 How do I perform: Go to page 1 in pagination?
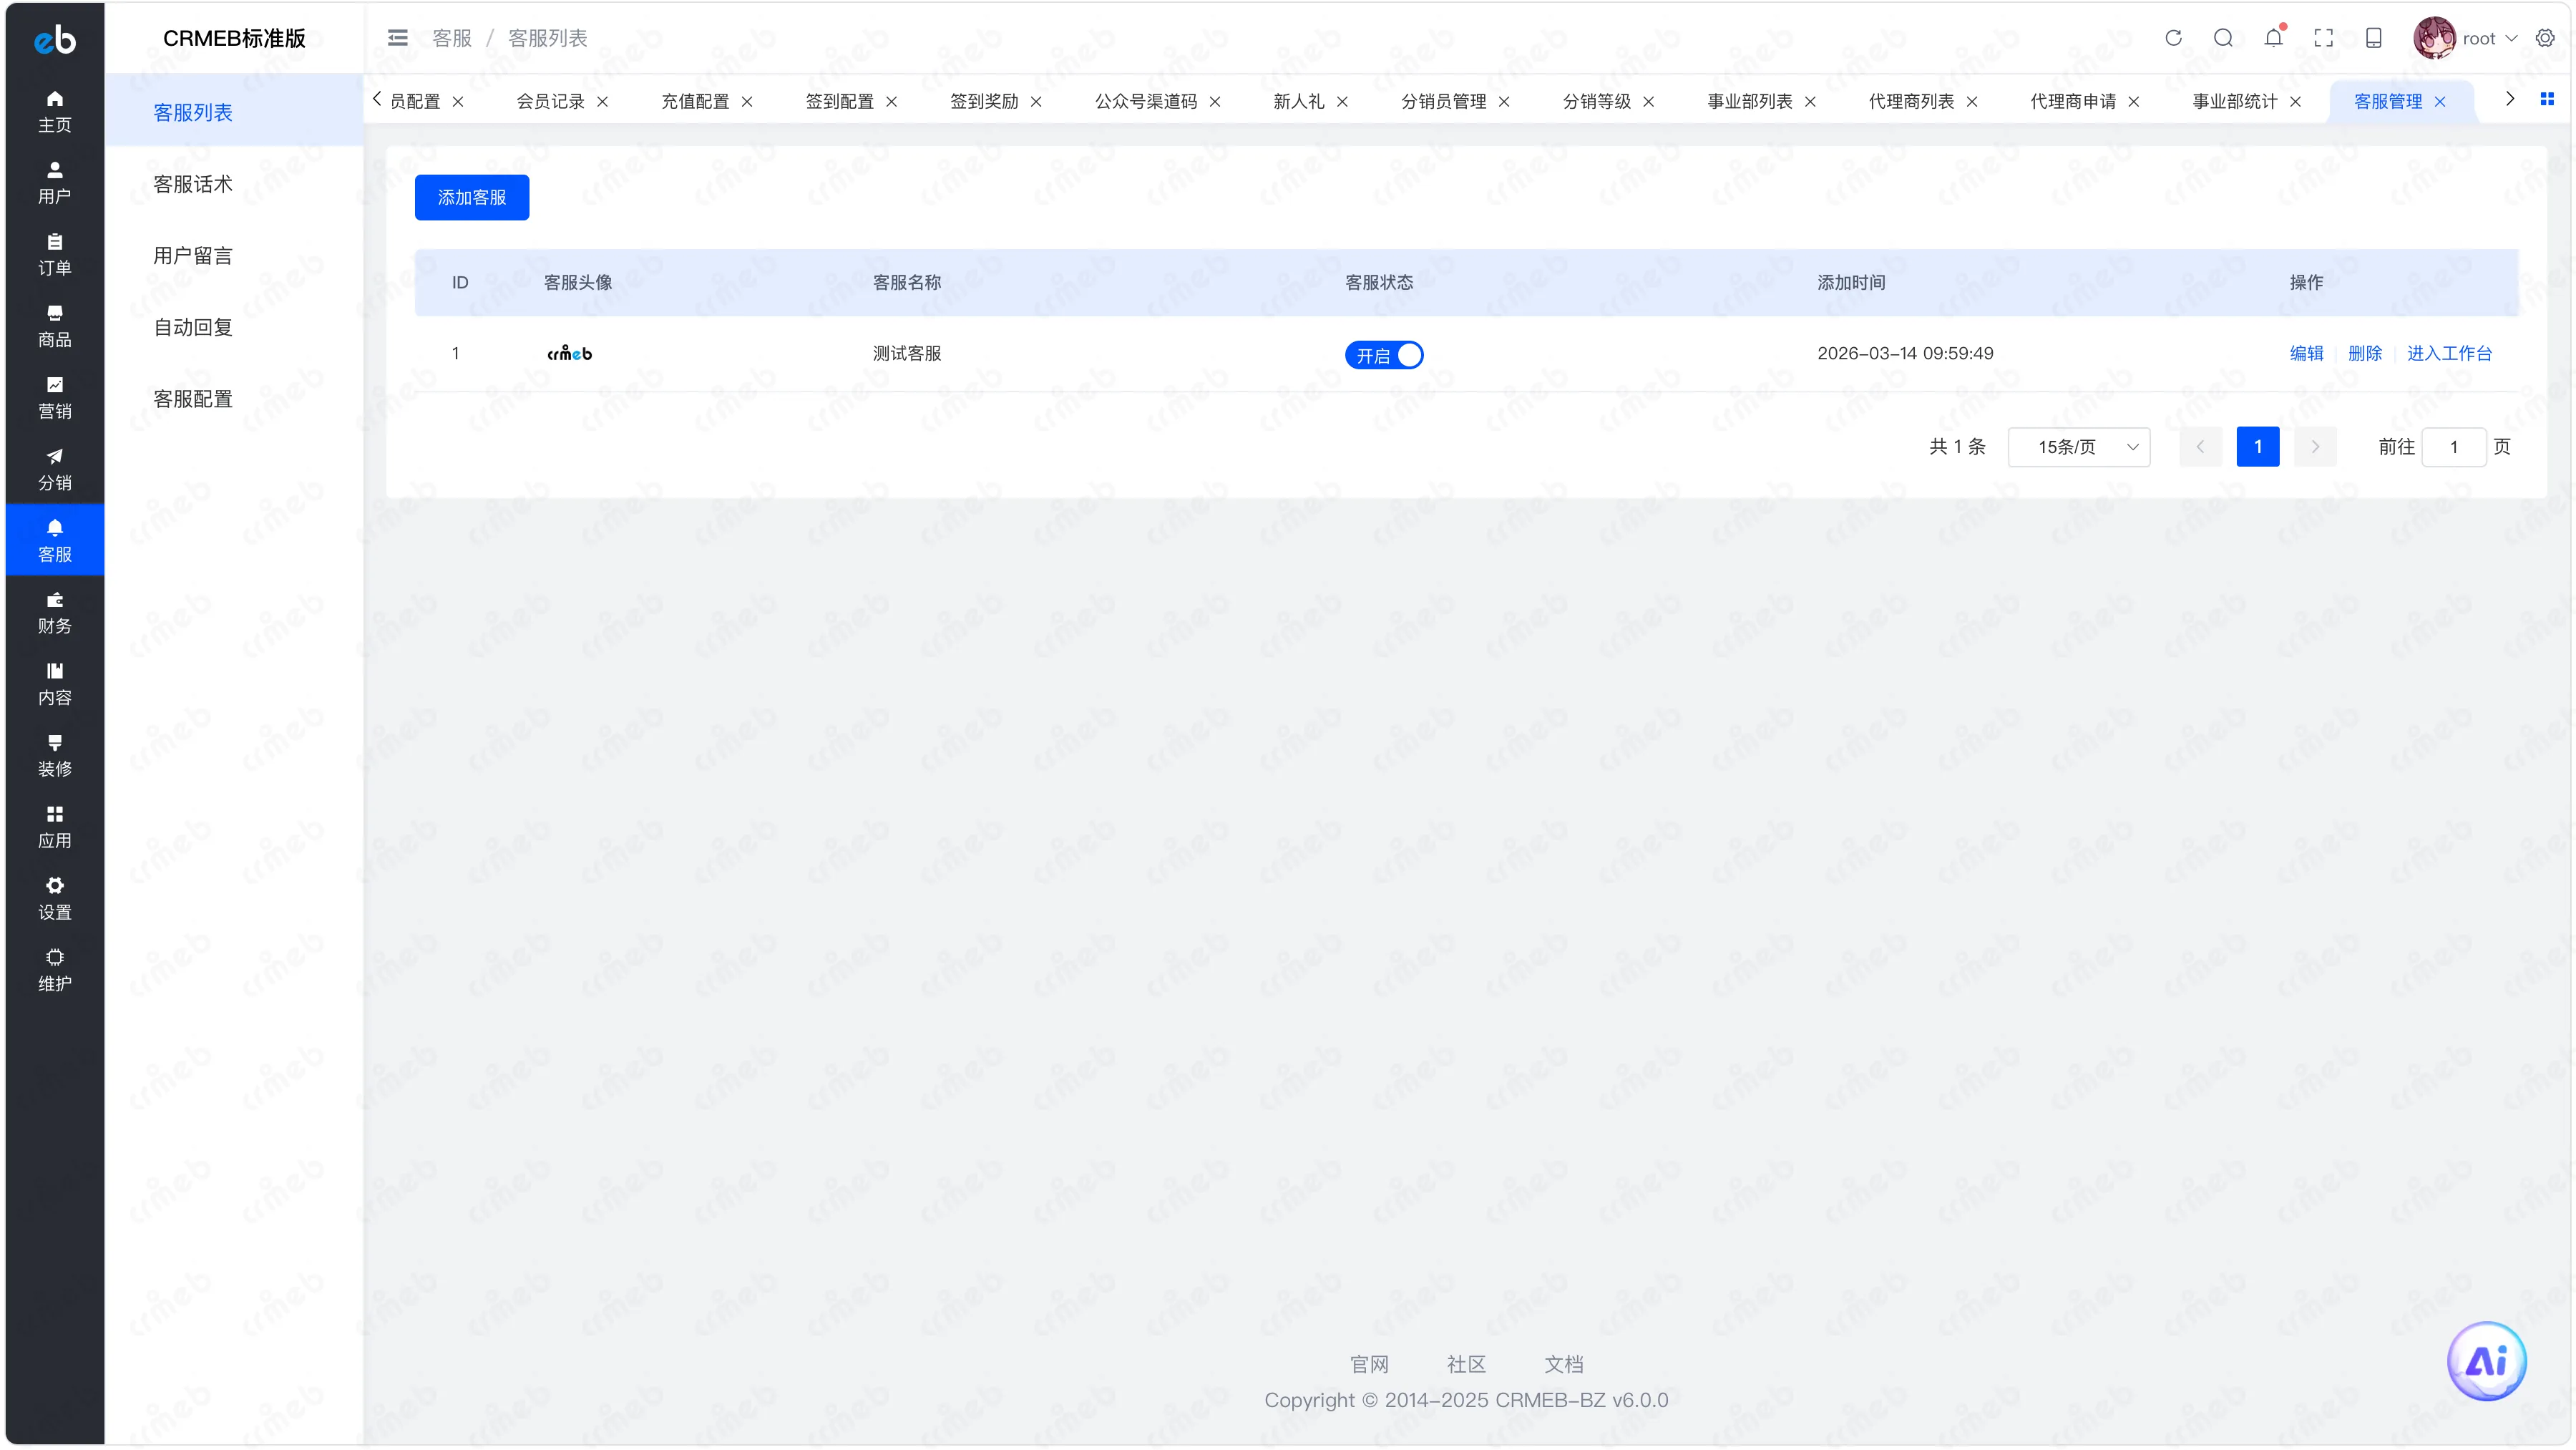click(2258, 447)
